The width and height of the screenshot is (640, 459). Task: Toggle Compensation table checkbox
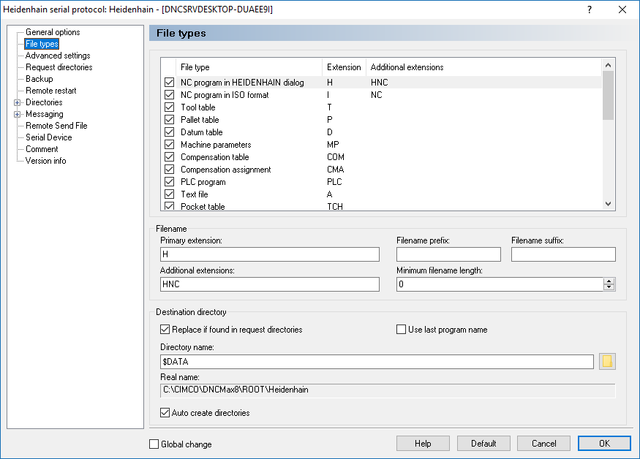tap(169, 157)
